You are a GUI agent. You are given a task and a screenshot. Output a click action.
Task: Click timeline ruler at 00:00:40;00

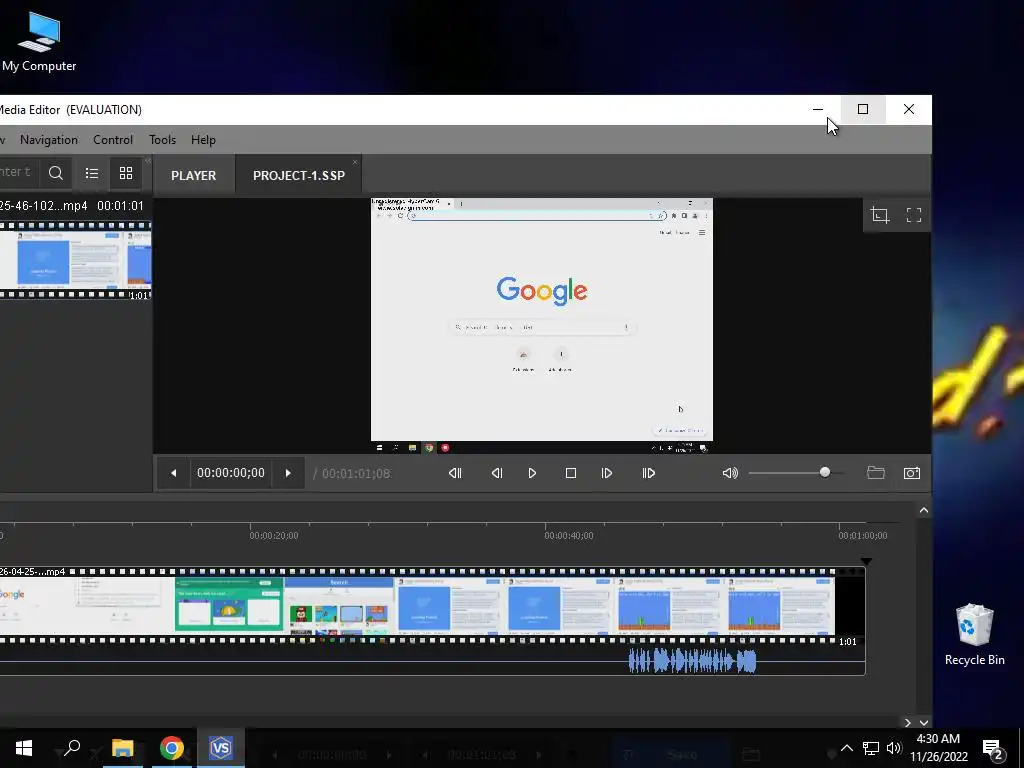pyautogui.click(x=569, y=536)
